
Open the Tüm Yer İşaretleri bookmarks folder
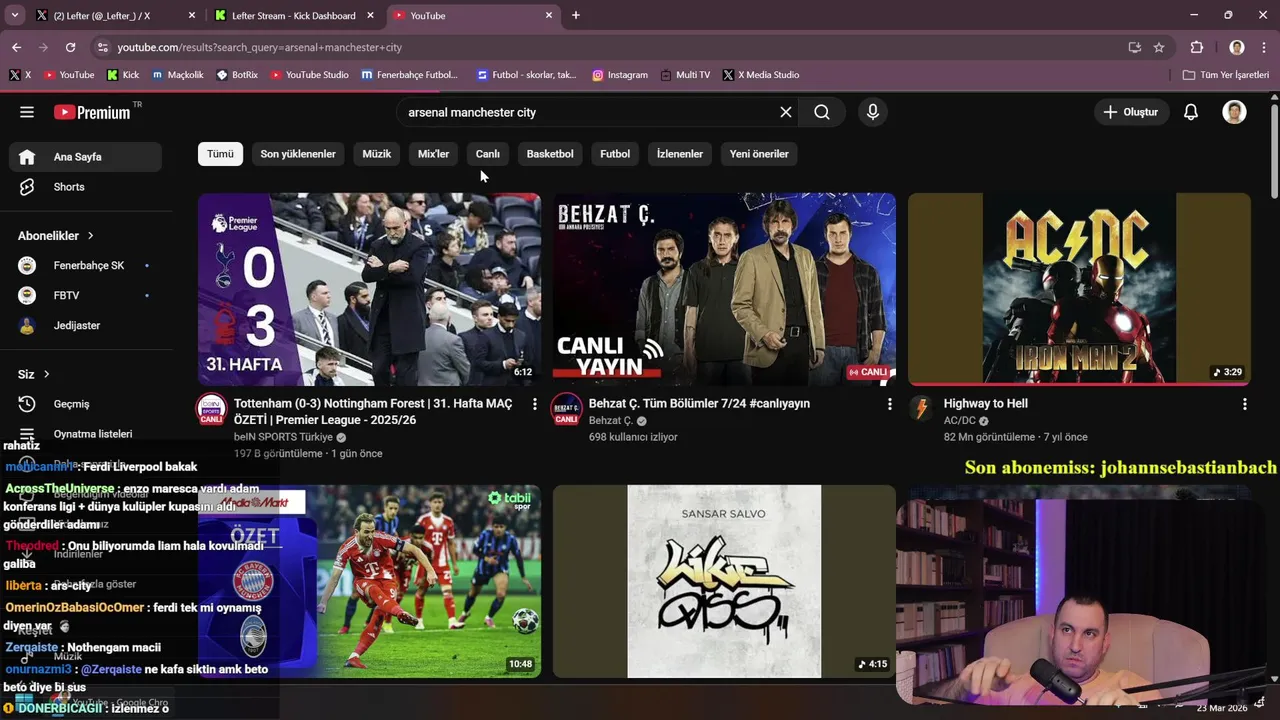tap(1225, 75)
